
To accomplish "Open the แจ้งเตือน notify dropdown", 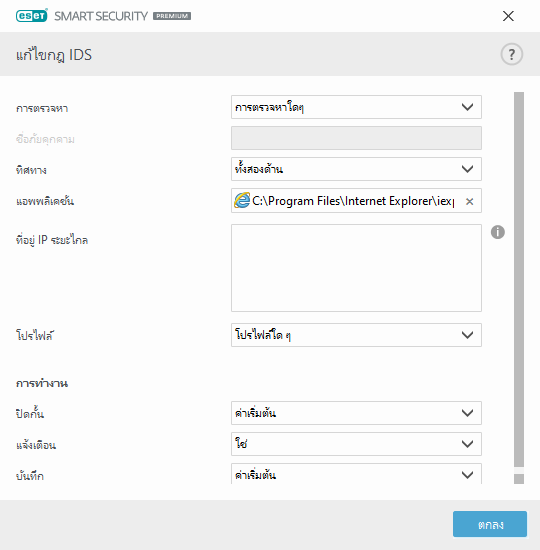I will [356, 444].
